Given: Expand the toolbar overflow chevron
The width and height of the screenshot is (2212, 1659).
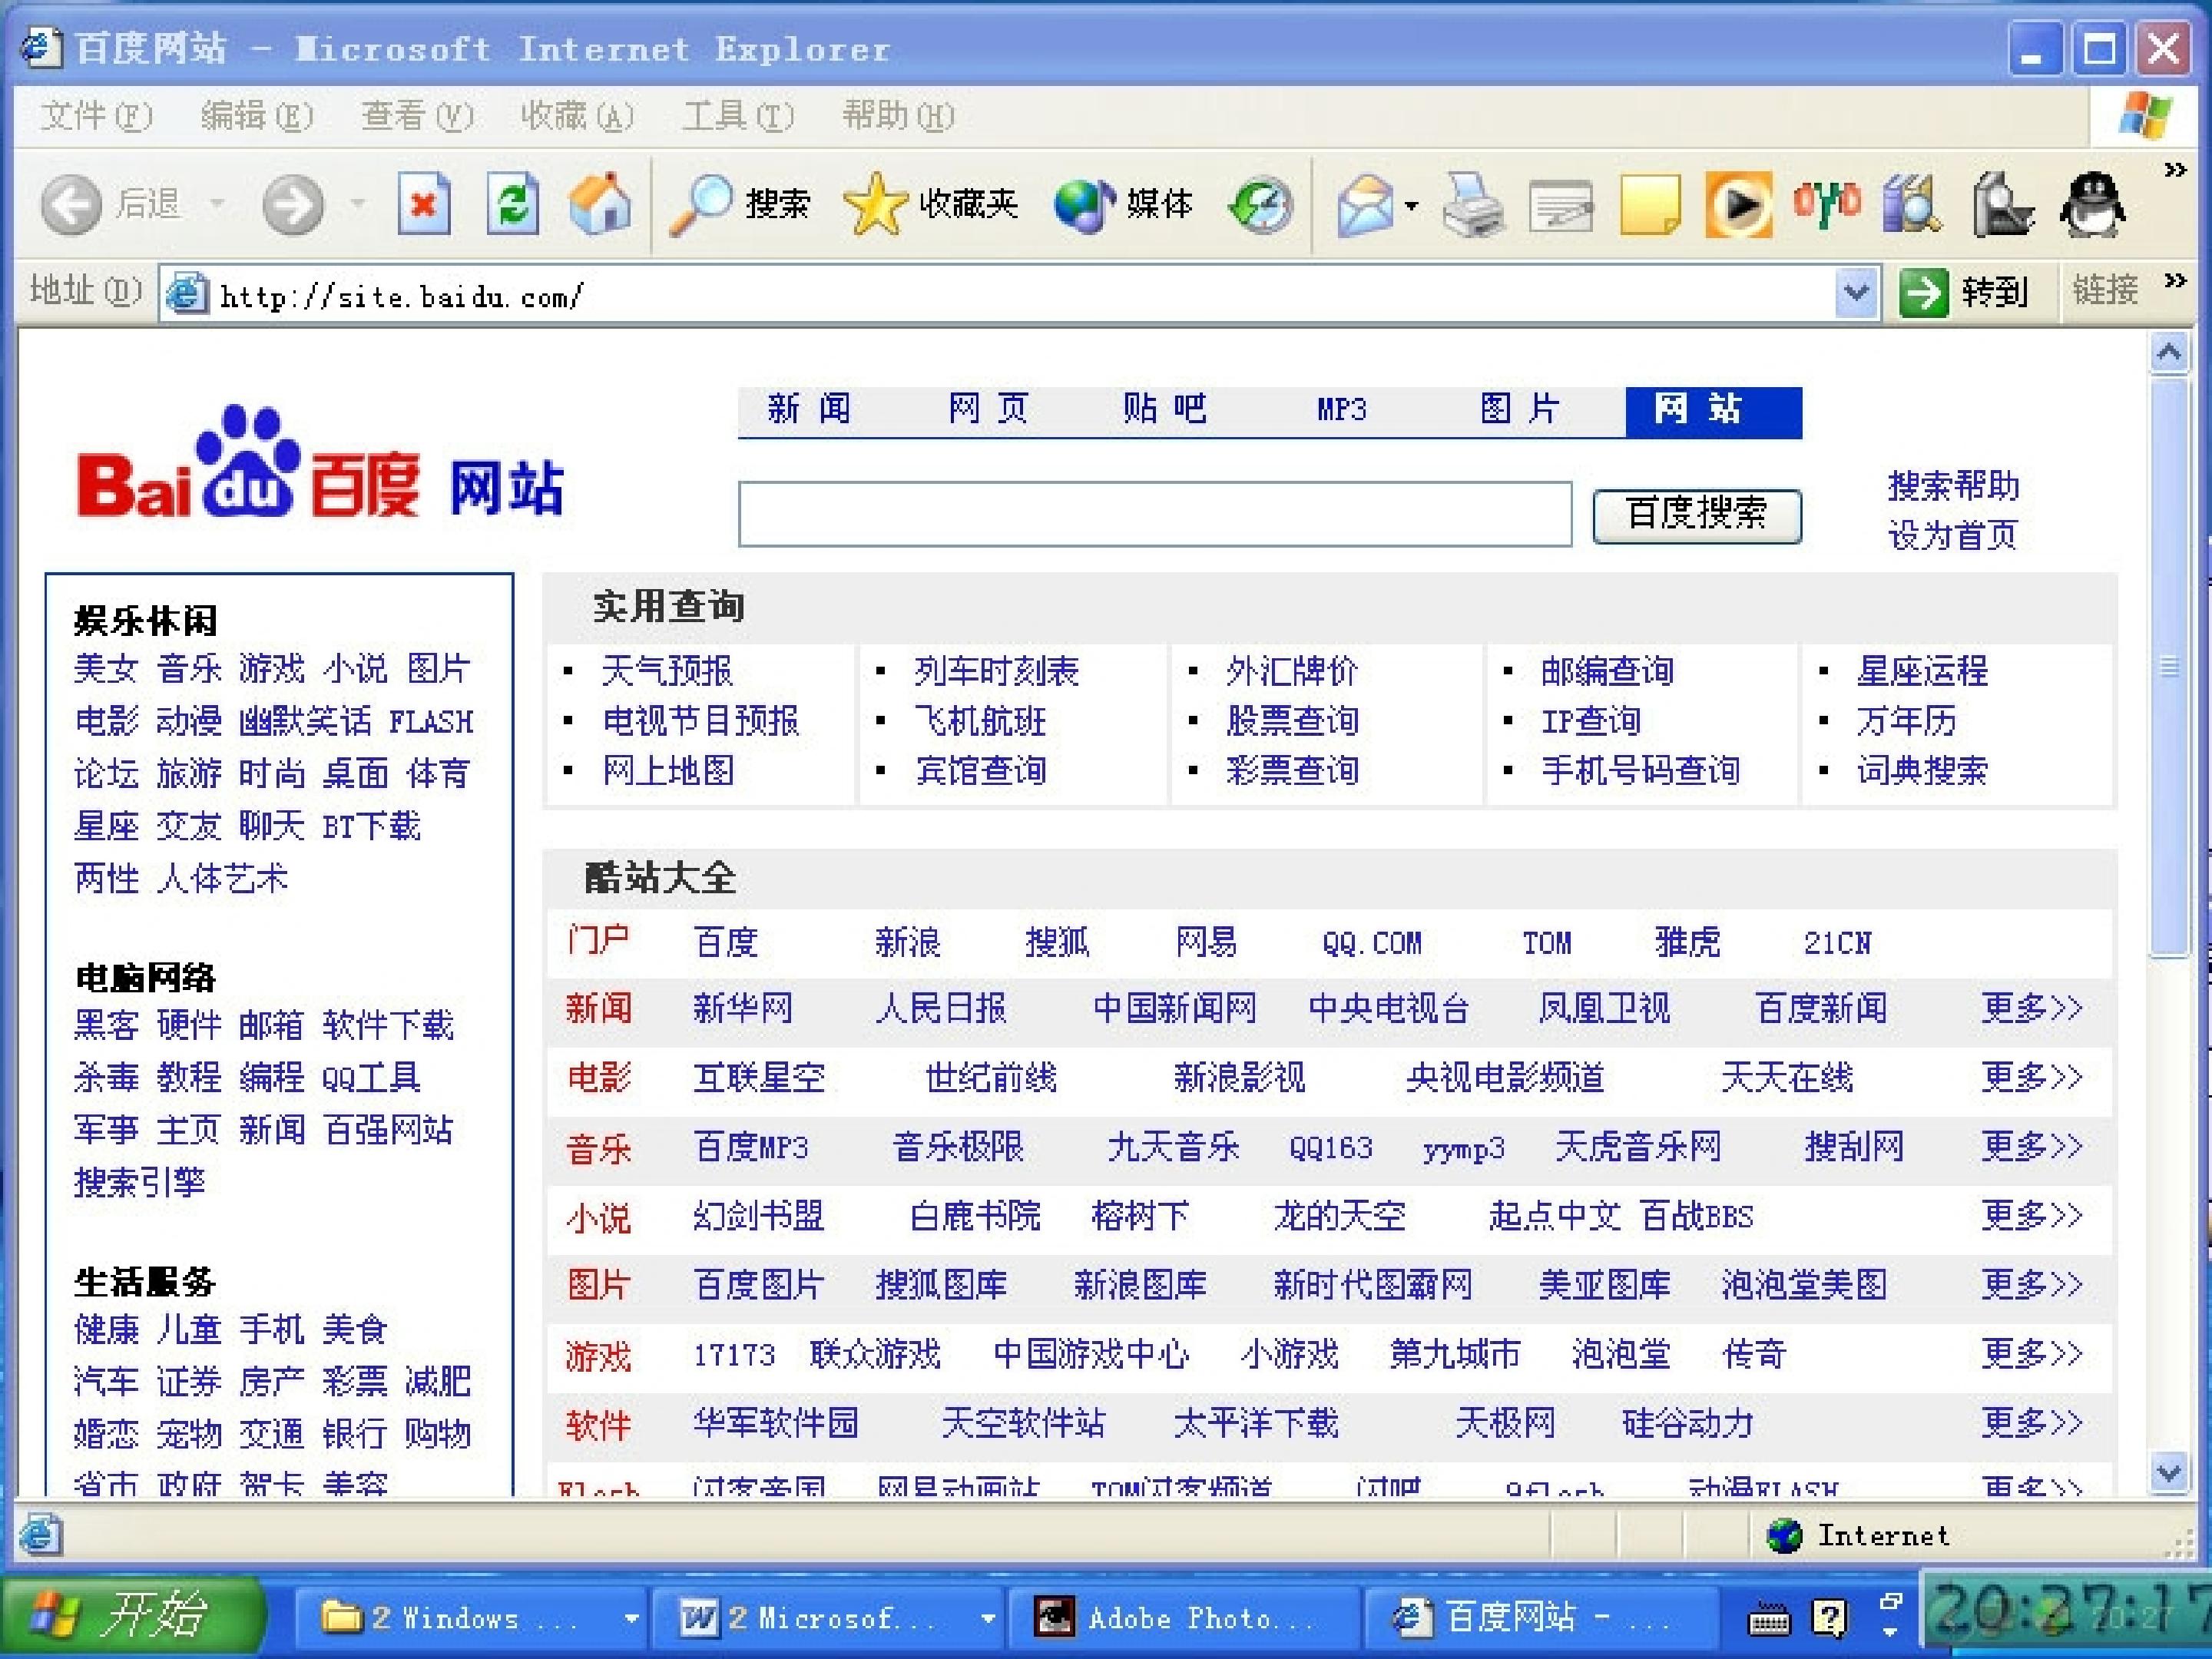Looking at the screenshot, I should tap(2174, 170).
